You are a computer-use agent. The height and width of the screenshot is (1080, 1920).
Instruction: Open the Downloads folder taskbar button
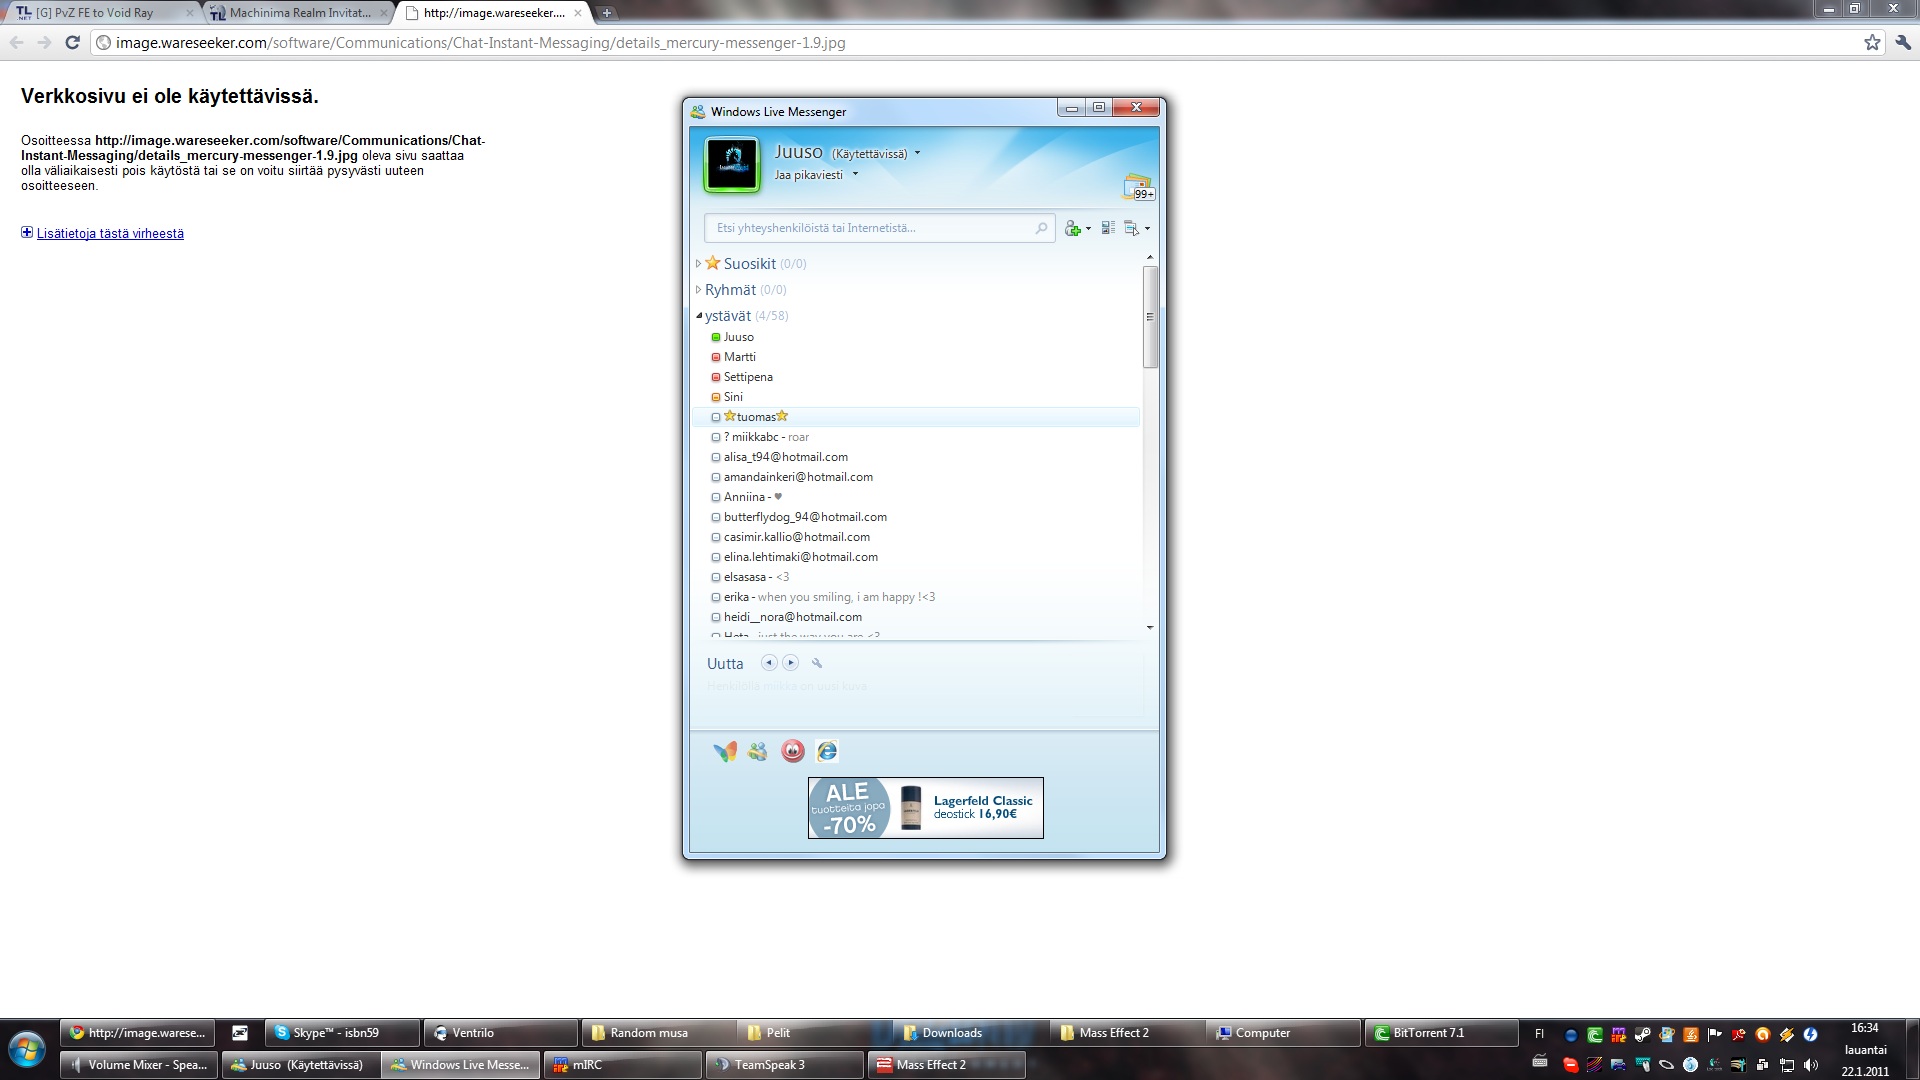970,1033
